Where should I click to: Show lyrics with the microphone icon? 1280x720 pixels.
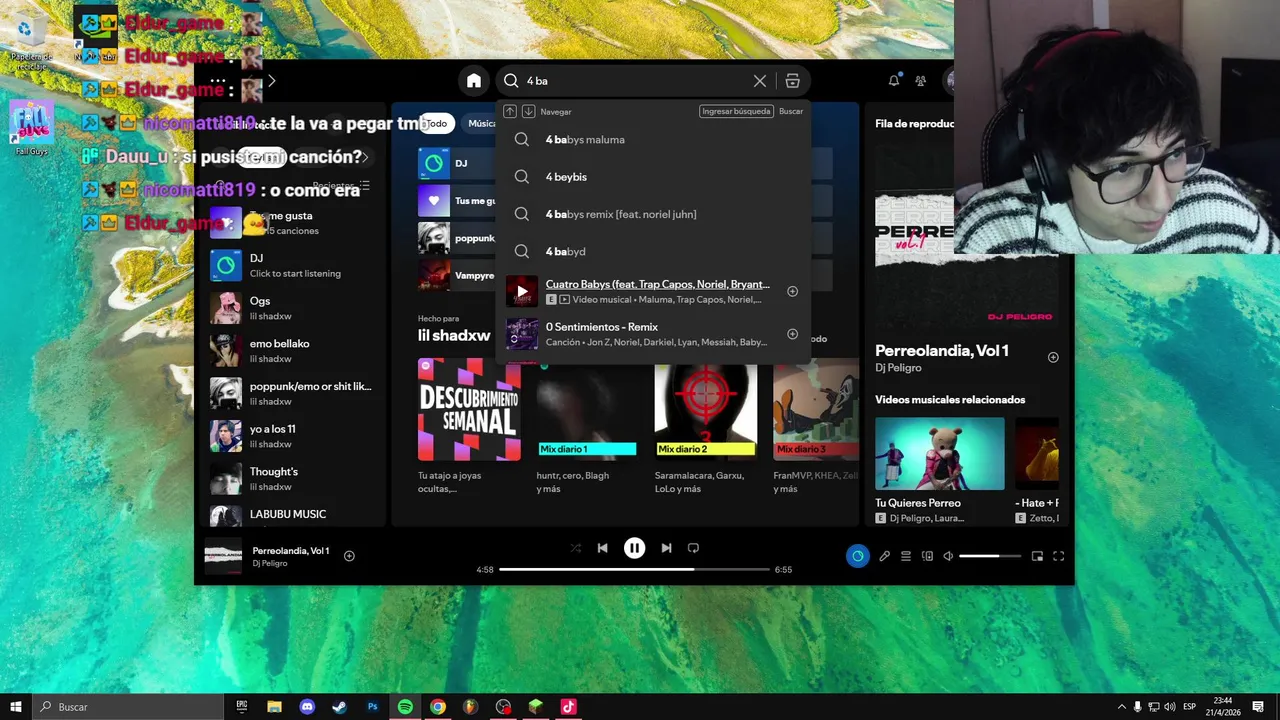tap(884, 556)
